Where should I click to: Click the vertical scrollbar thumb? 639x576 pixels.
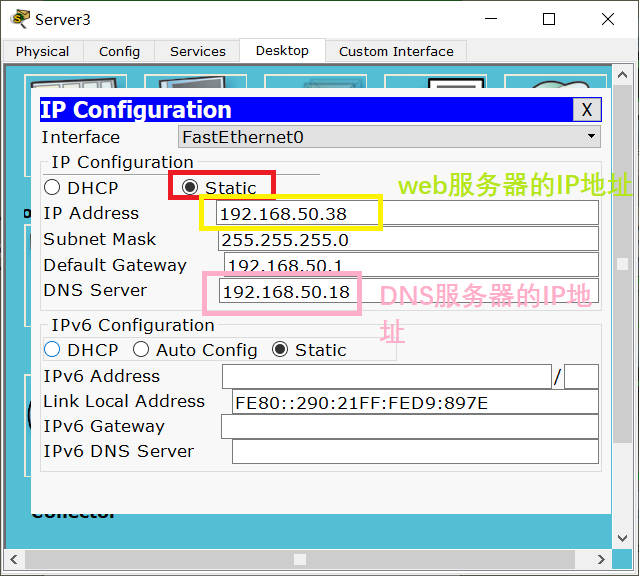(622, 264)
